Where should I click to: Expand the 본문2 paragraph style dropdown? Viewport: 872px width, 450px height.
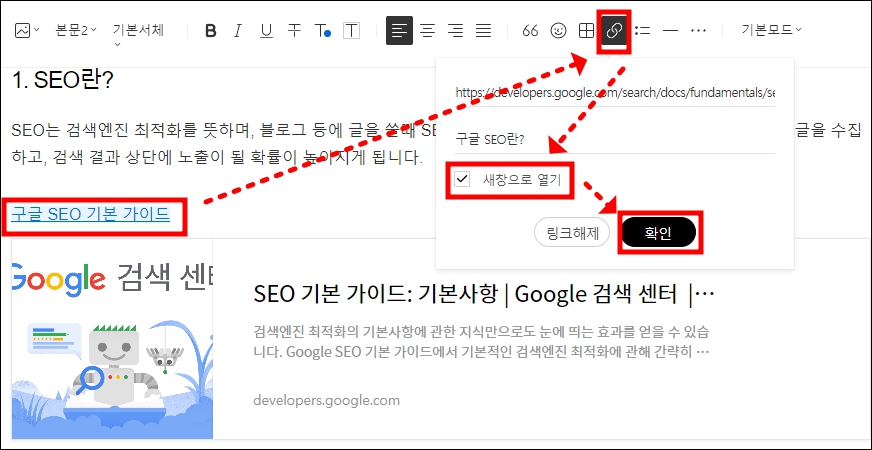(x=76, y=30)
